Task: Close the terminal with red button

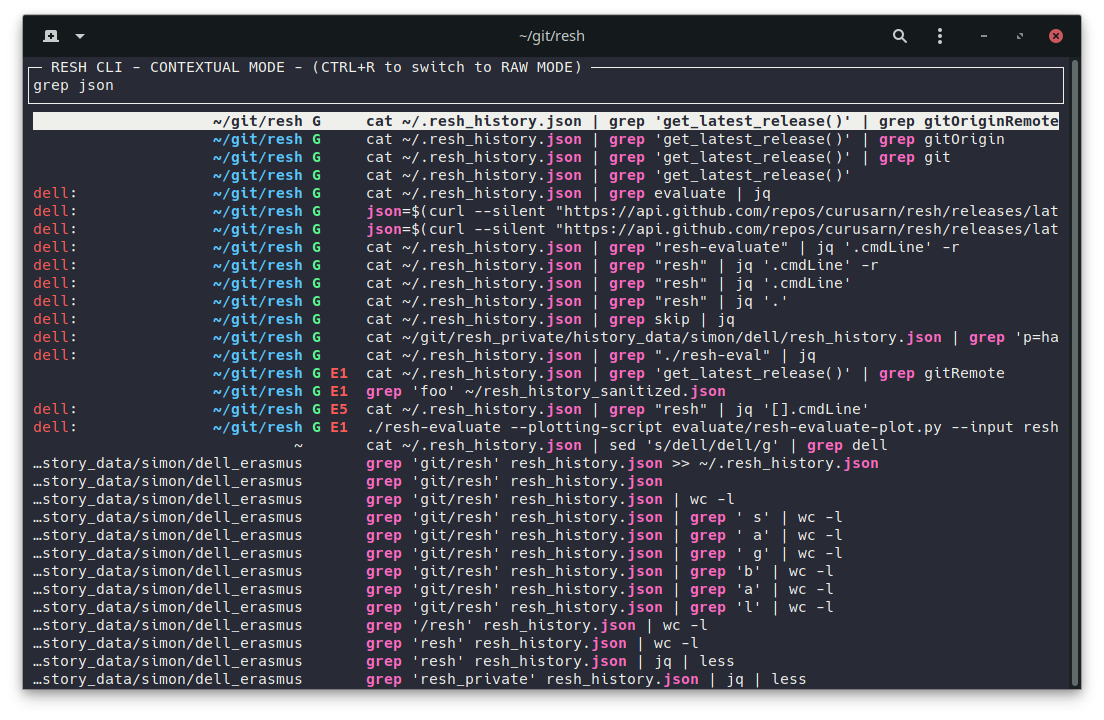Action: (x=1056, y=36)
